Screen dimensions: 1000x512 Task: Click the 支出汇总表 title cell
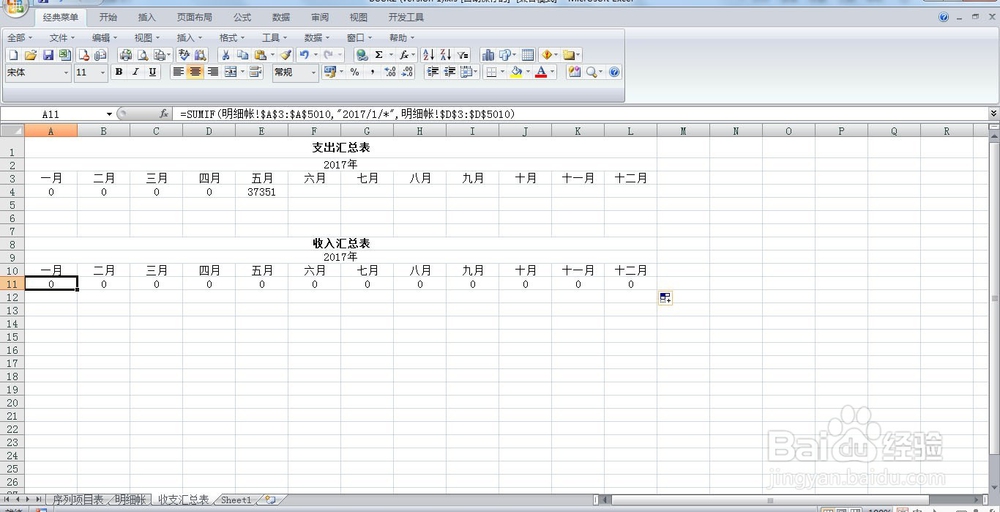[341, 147]
